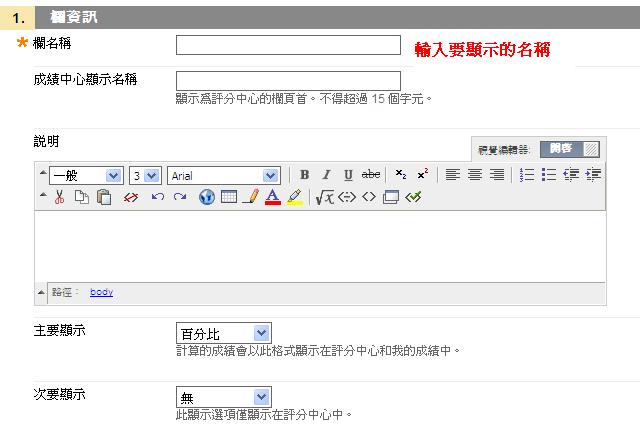Apply strikethrough with the abc icon
Viewport: 640px width, 427px height.
[x=370, y=175]
